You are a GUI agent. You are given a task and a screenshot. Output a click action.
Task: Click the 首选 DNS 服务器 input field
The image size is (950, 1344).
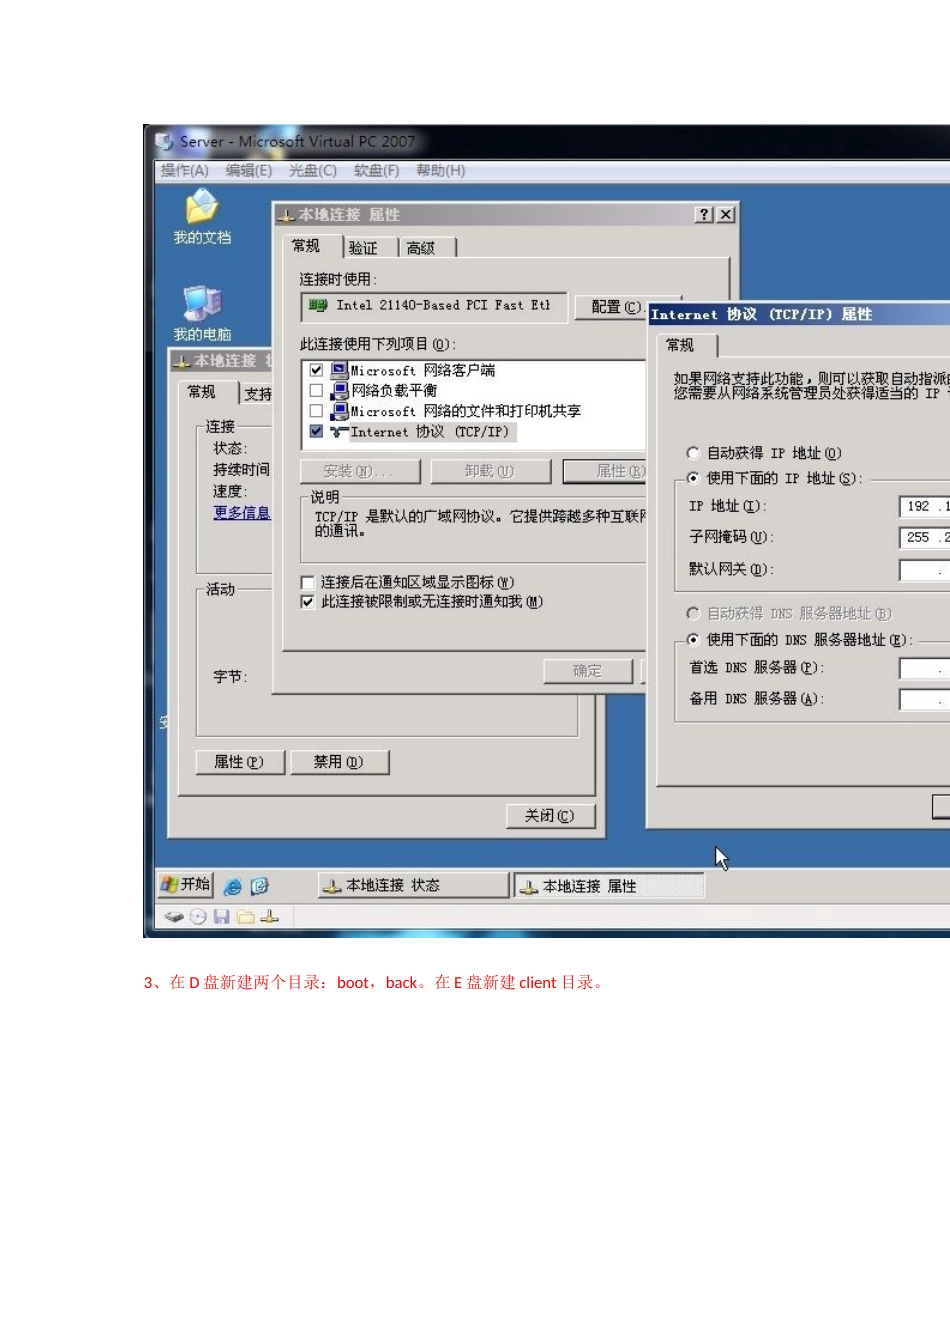point(925,668)
